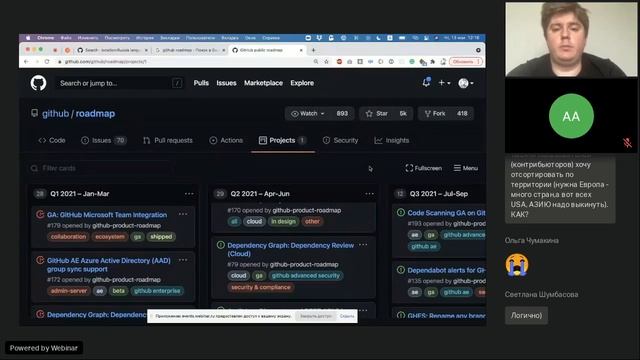Open the github owner link

tap(56, 113)
